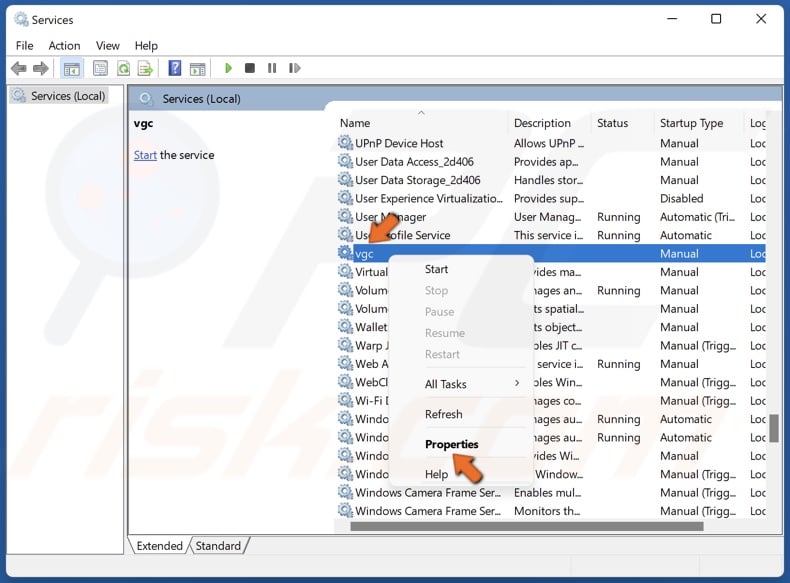Click the Forward arrow toolbar icon
Image resolution: width=790 pixels, height=583 pixels.
41,68
